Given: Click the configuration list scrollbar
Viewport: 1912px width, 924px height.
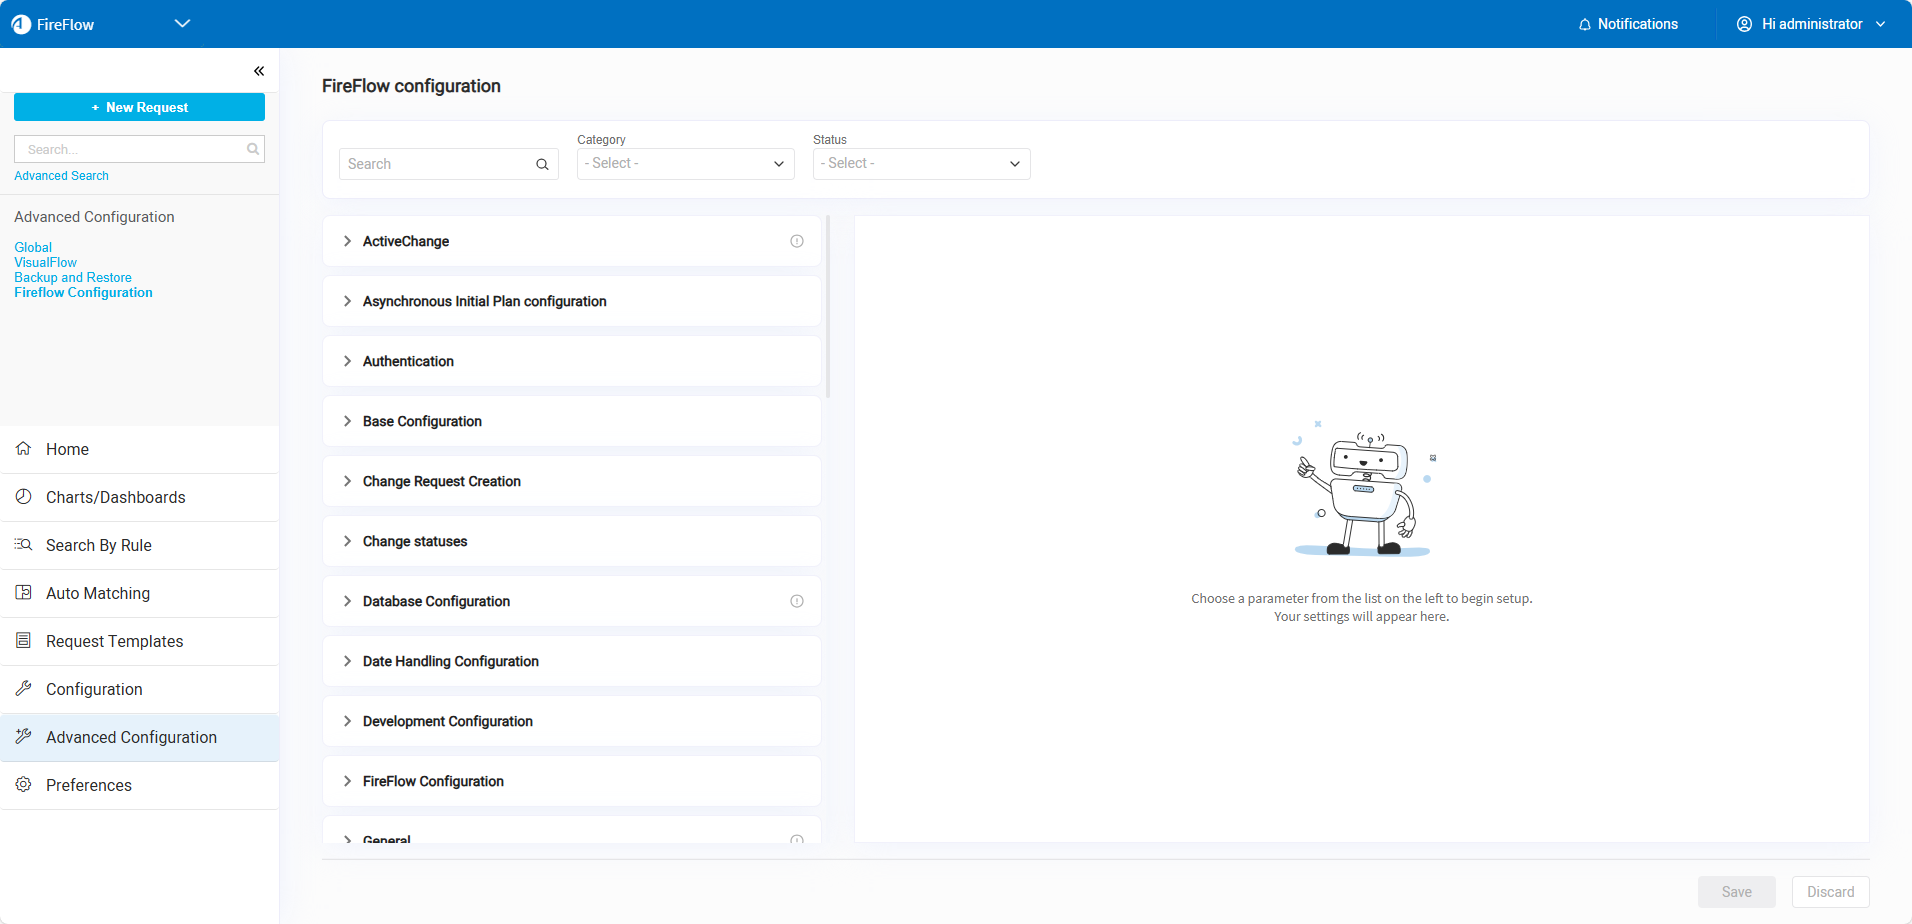Looking at the screenshot, I should click(x=828, y=306).
